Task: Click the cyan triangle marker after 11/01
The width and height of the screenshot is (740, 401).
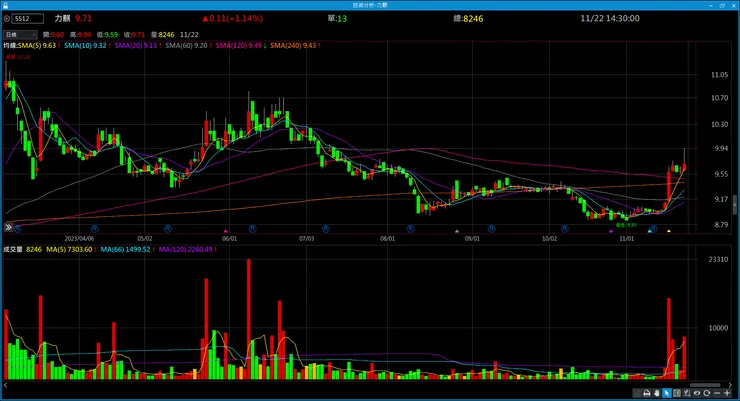Action: (x=649, y=231)
